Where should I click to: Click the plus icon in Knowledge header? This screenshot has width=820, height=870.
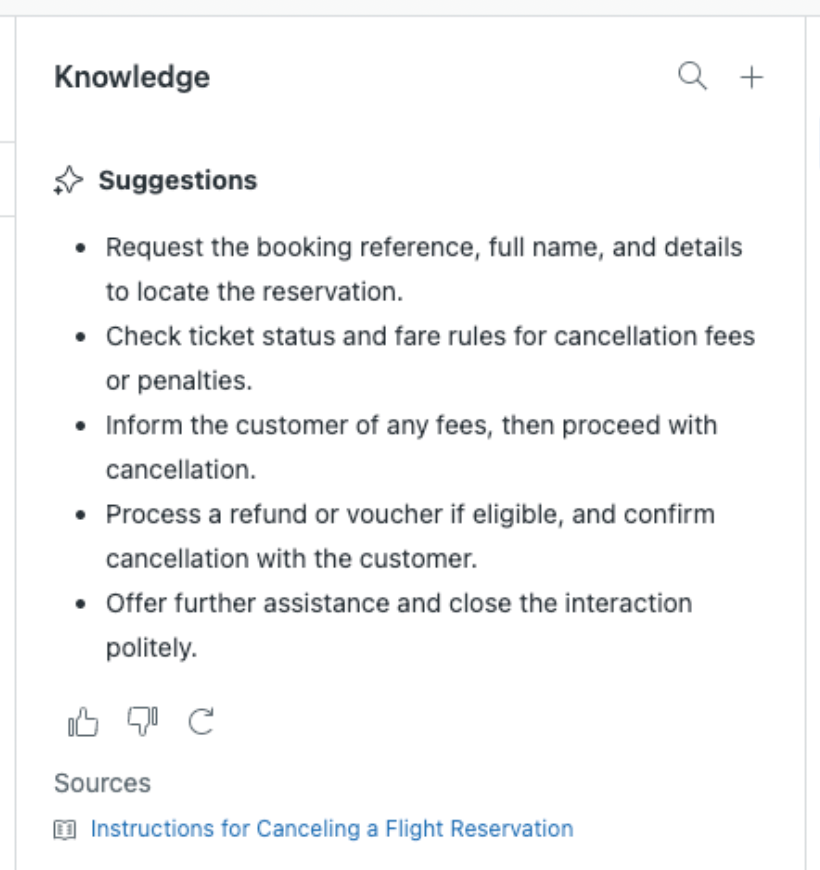pos(751,77)
